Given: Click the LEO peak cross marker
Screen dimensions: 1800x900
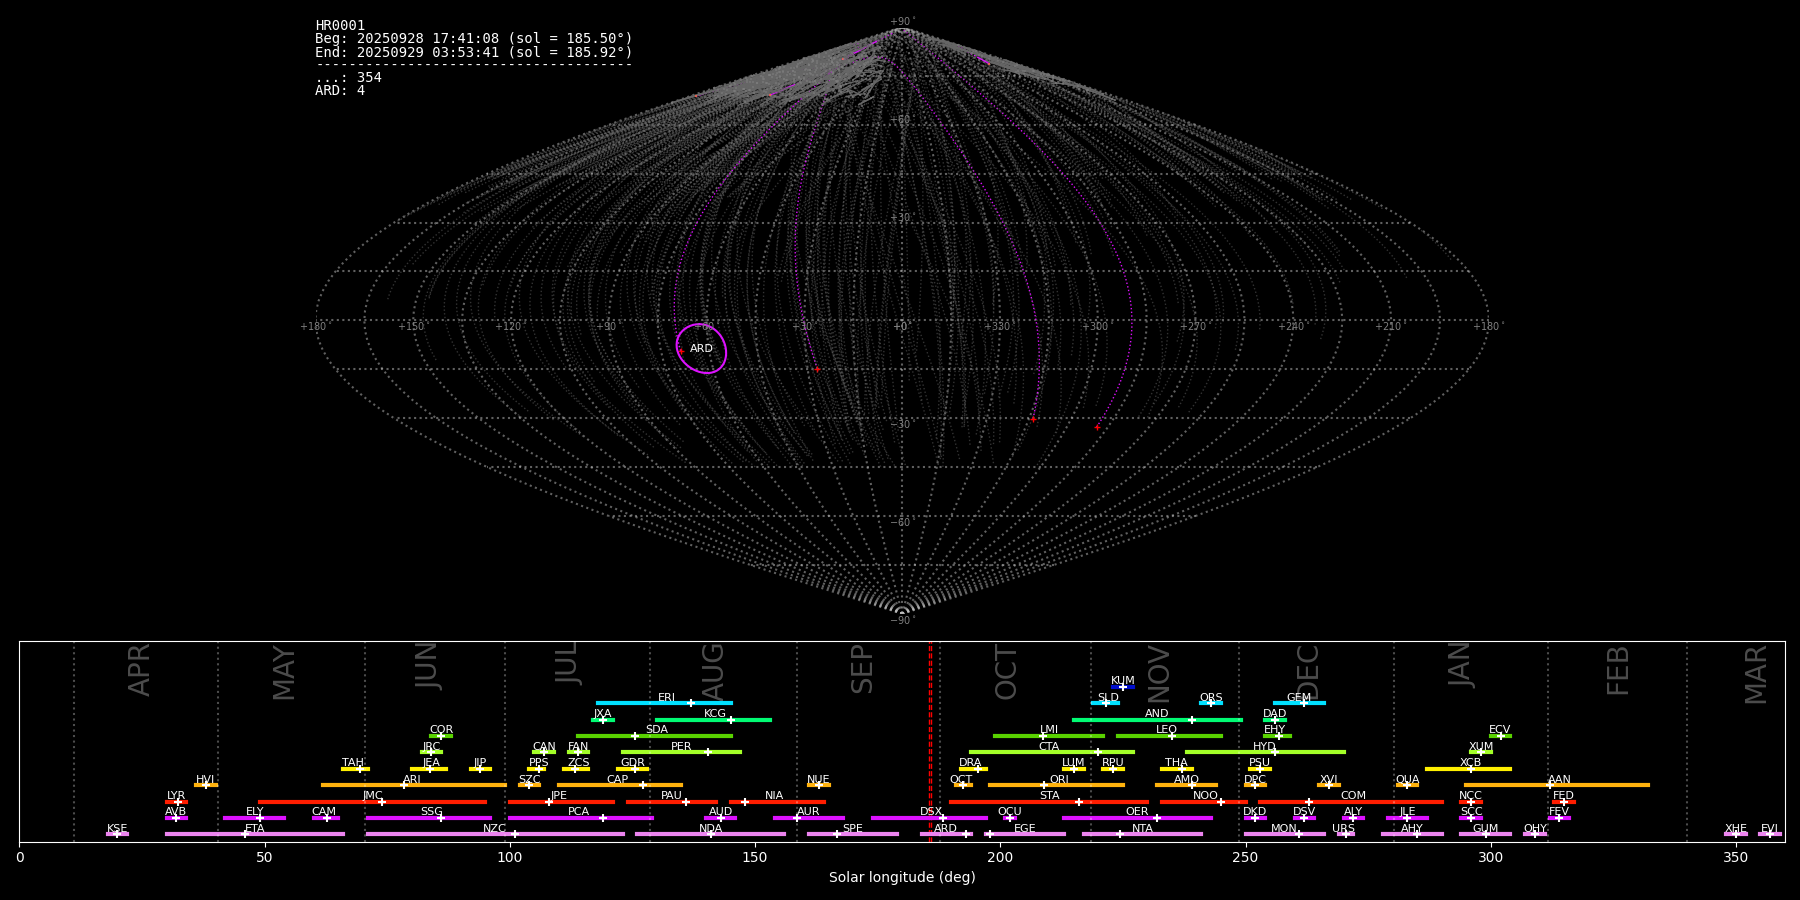Looking at the screenshot, I should 1172,736.
